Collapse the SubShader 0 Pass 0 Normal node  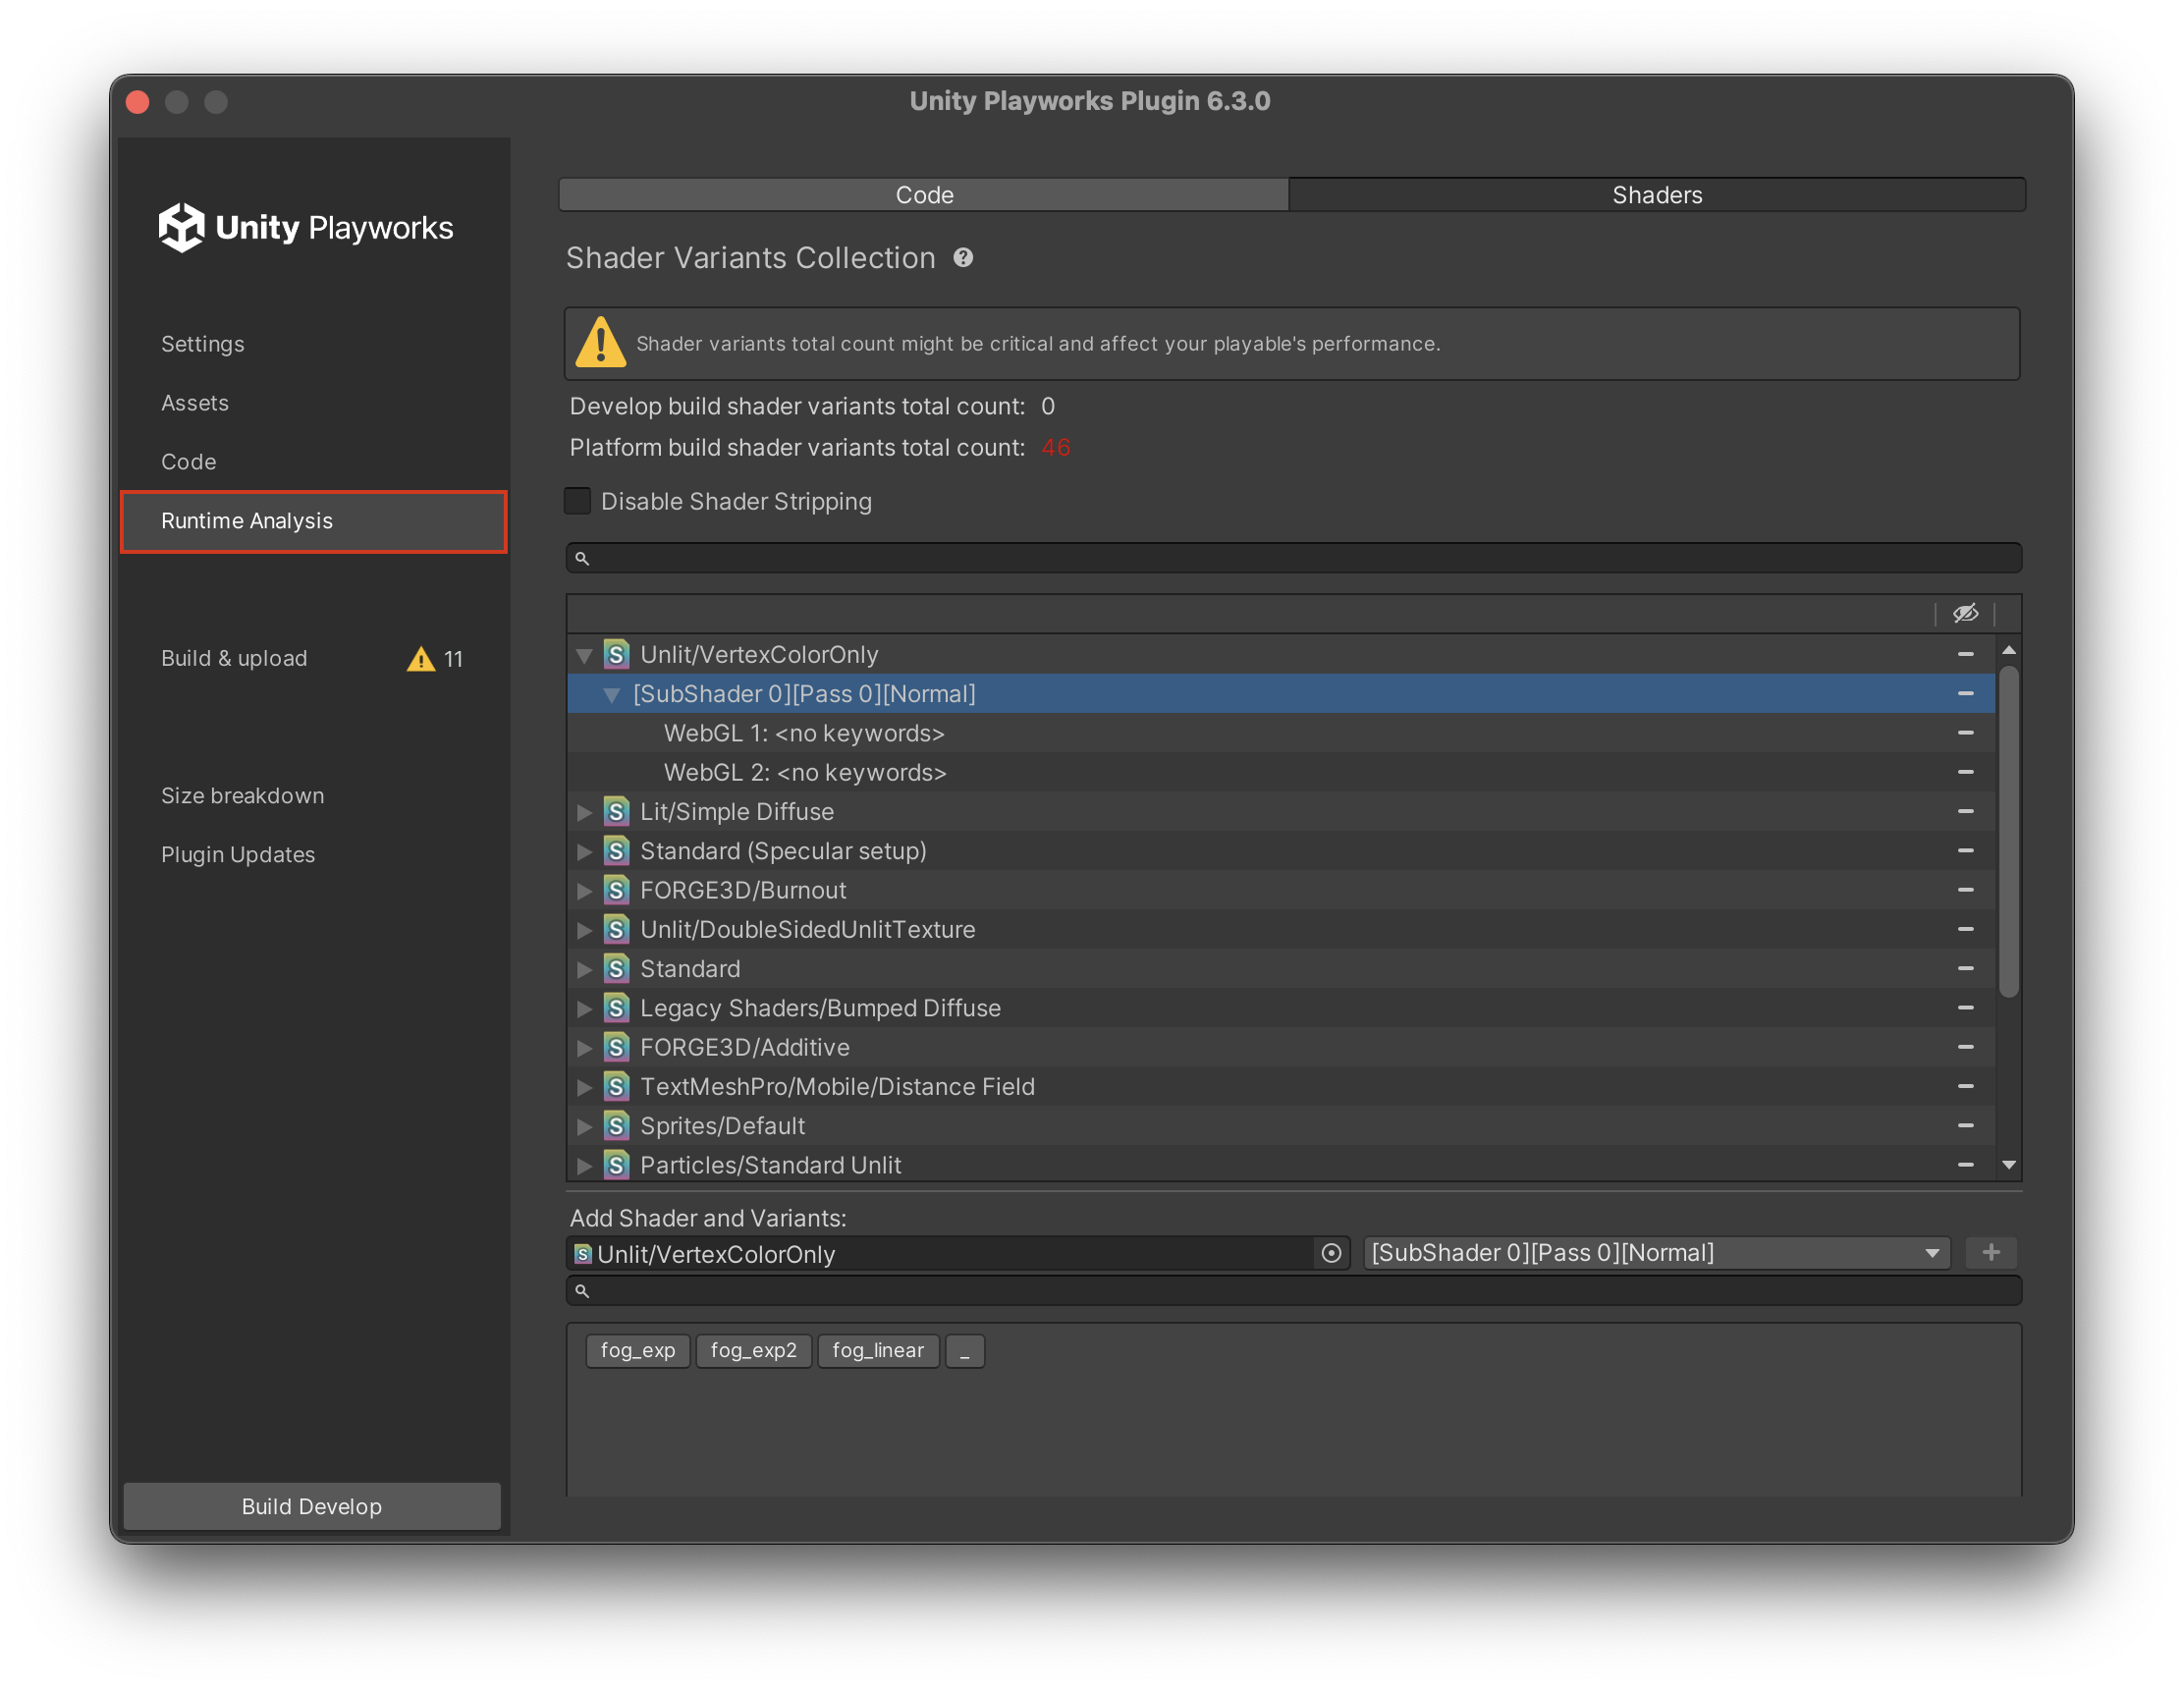(611, 695)
